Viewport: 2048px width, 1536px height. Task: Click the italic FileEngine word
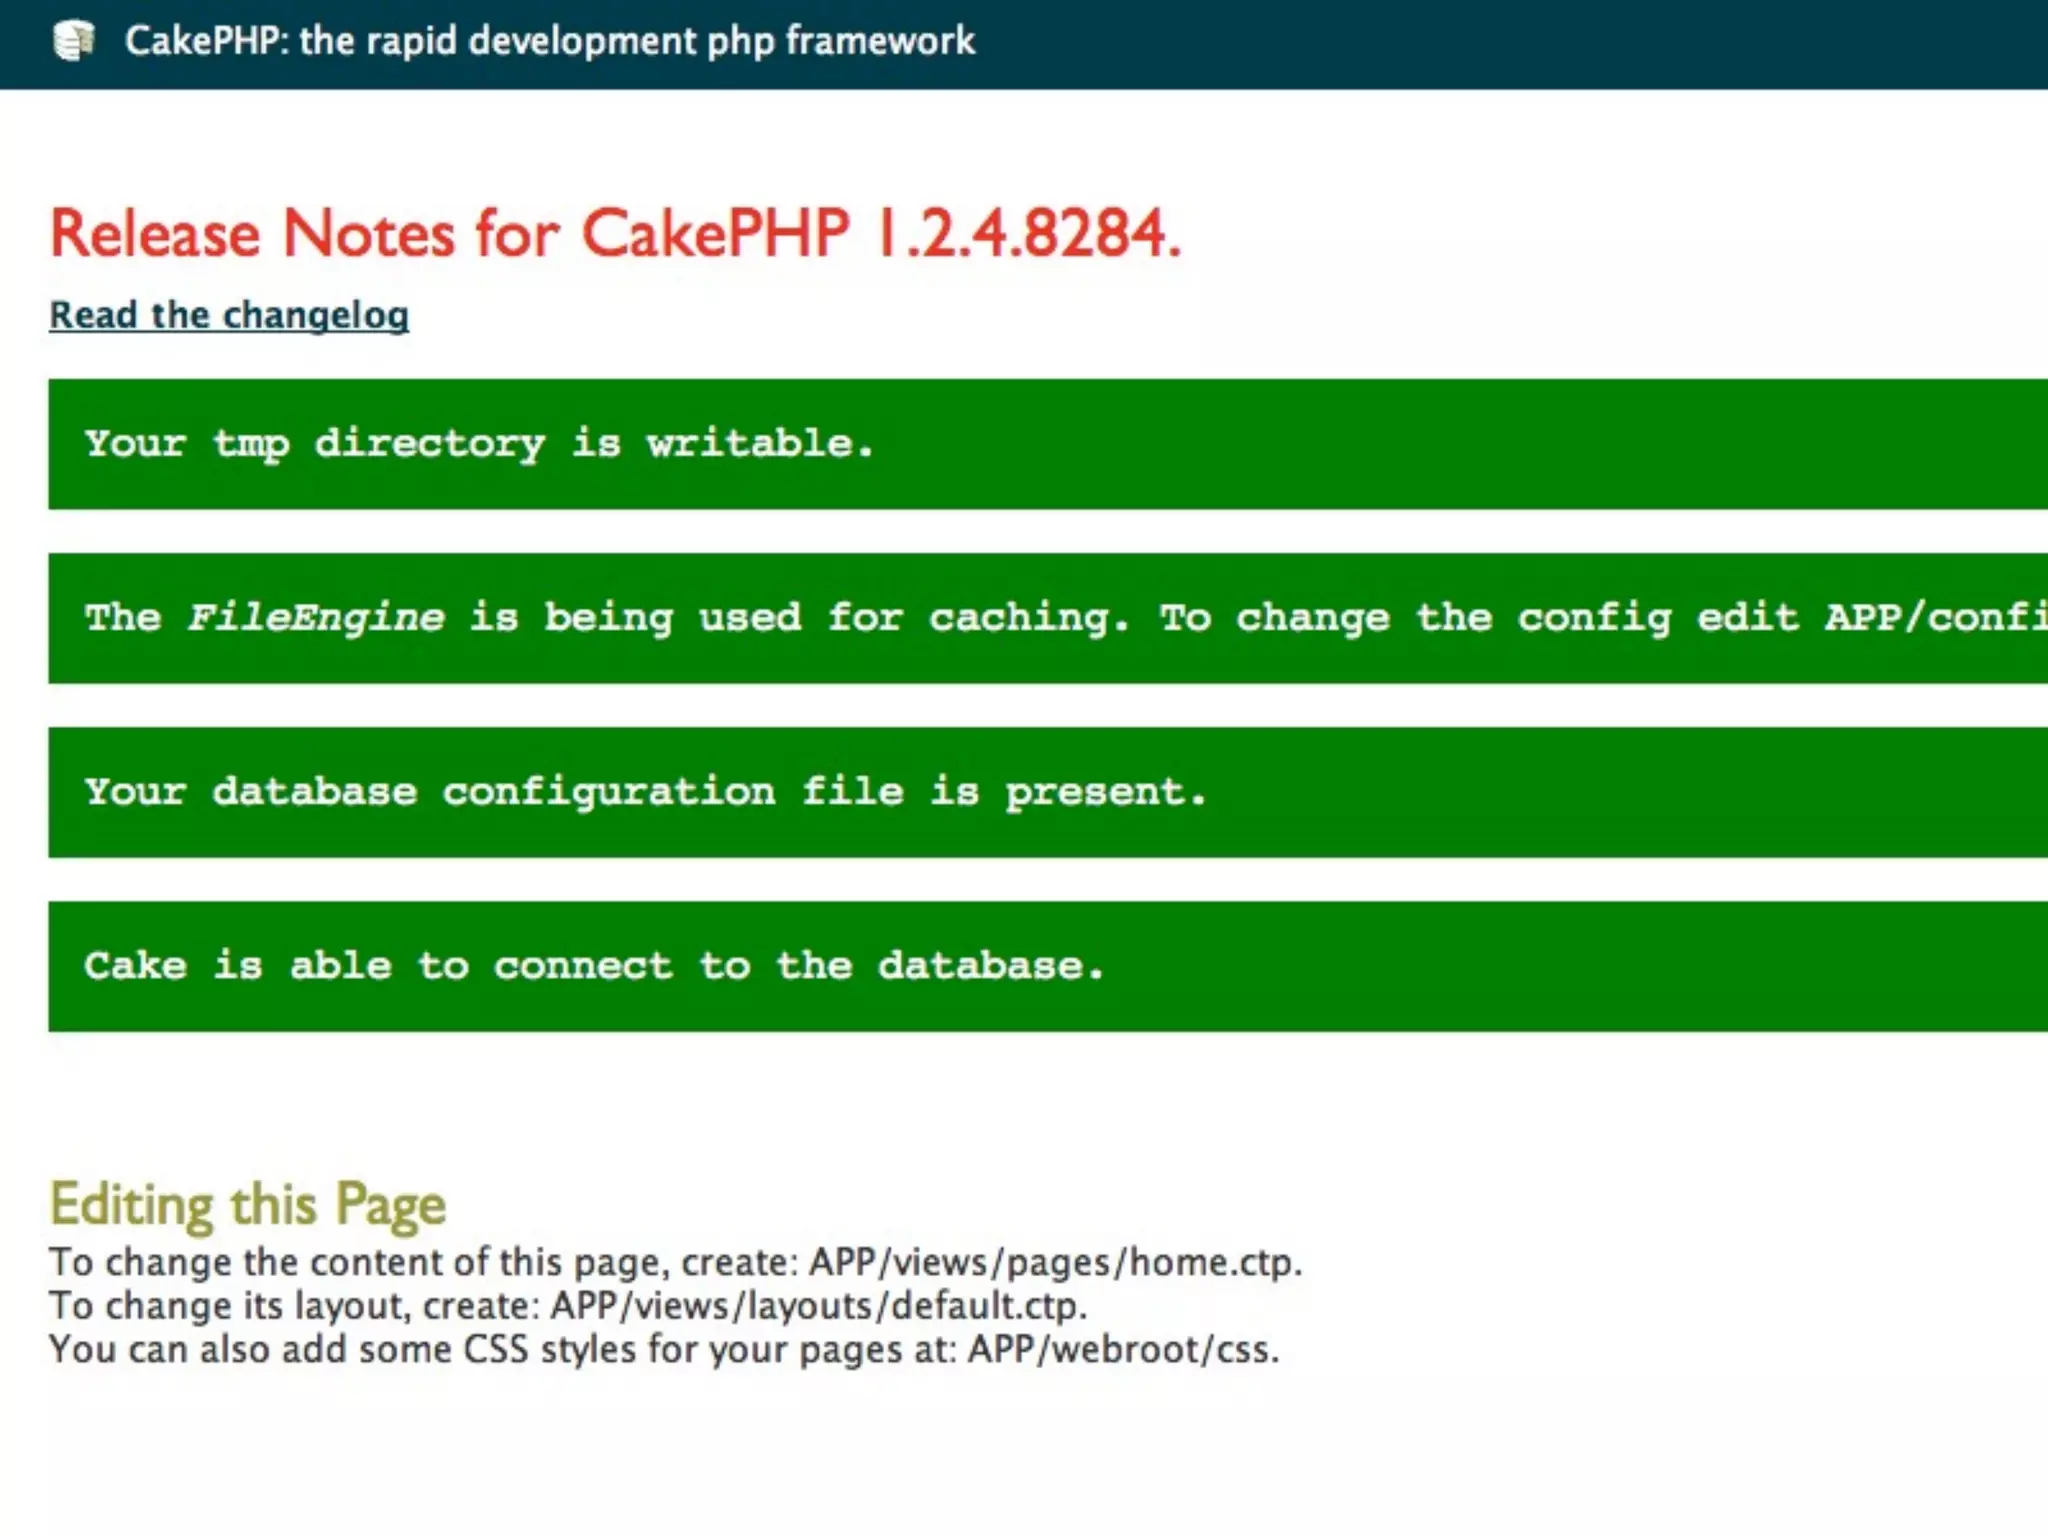click(x=316, y=617)
